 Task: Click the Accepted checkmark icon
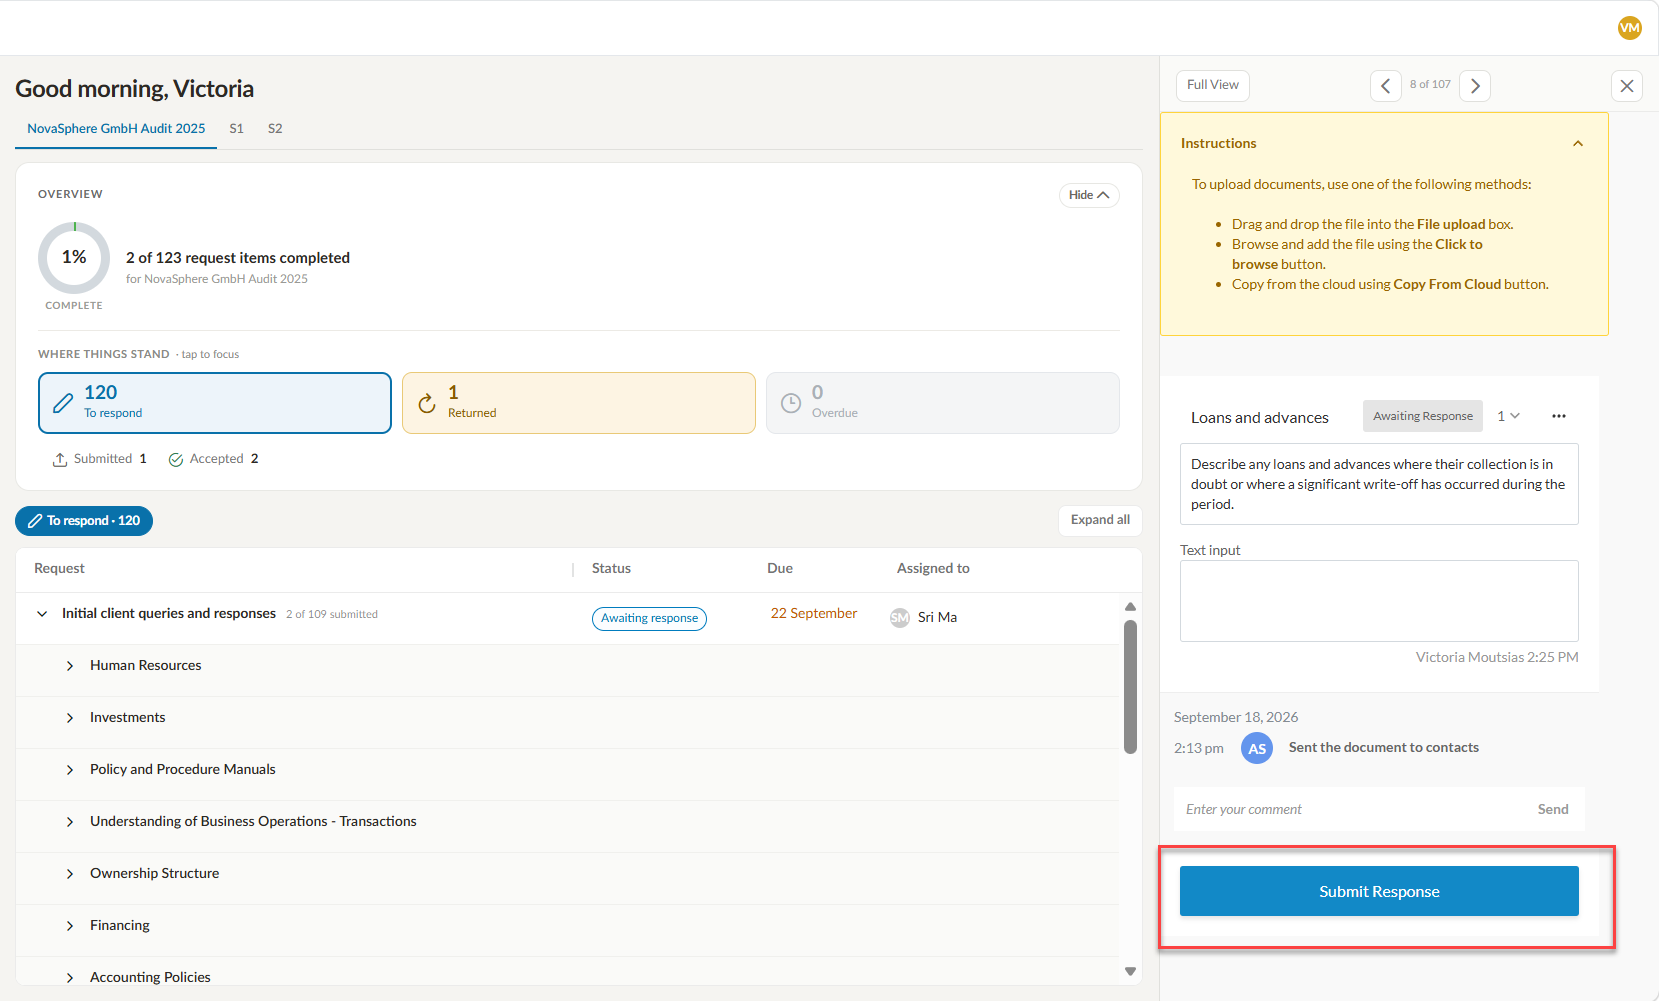tap(176, 460)
